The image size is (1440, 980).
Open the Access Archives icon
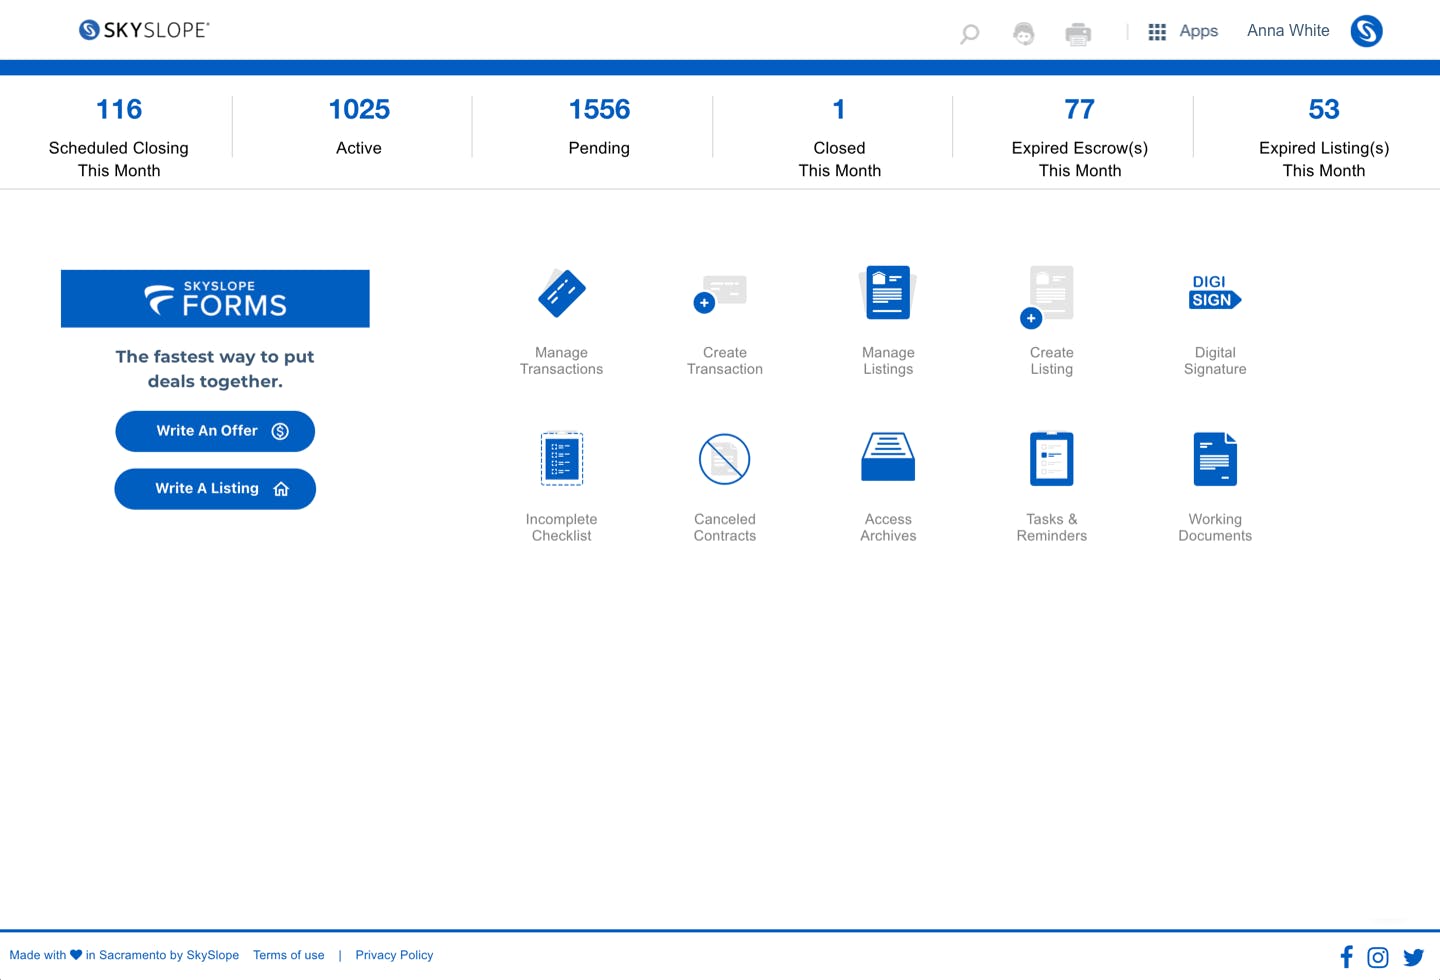tap(888, 457)
